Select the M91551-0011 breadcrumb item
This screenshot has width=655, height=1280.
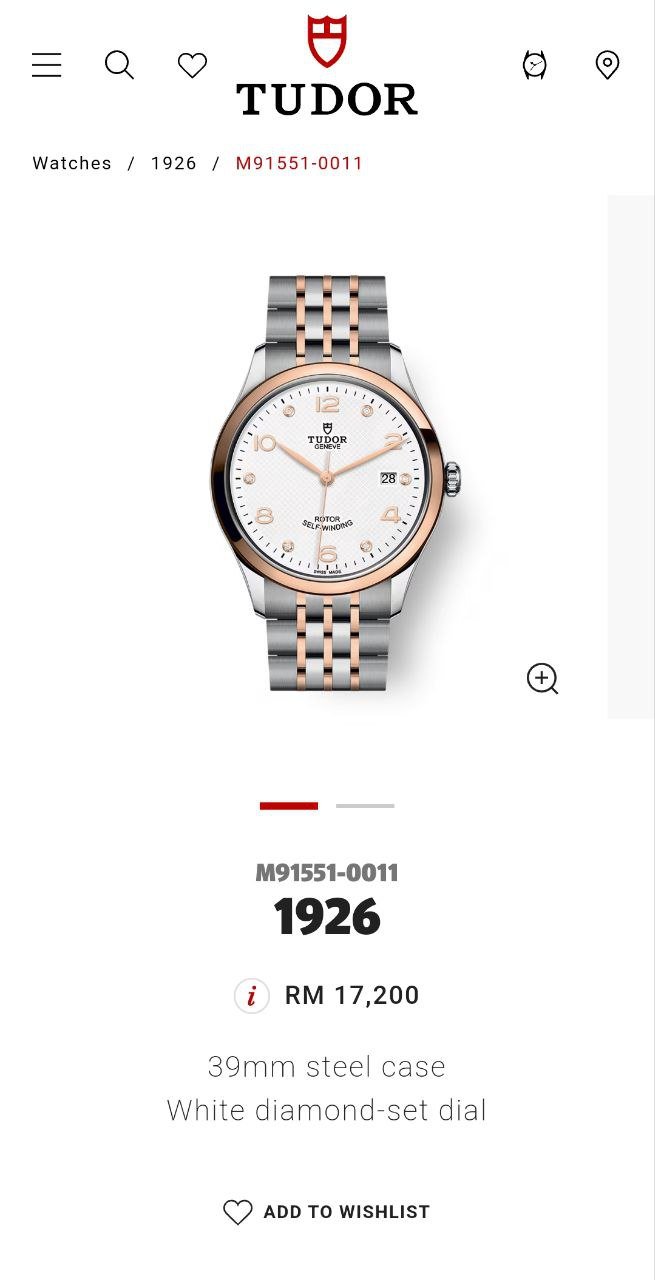pos(299,163)
